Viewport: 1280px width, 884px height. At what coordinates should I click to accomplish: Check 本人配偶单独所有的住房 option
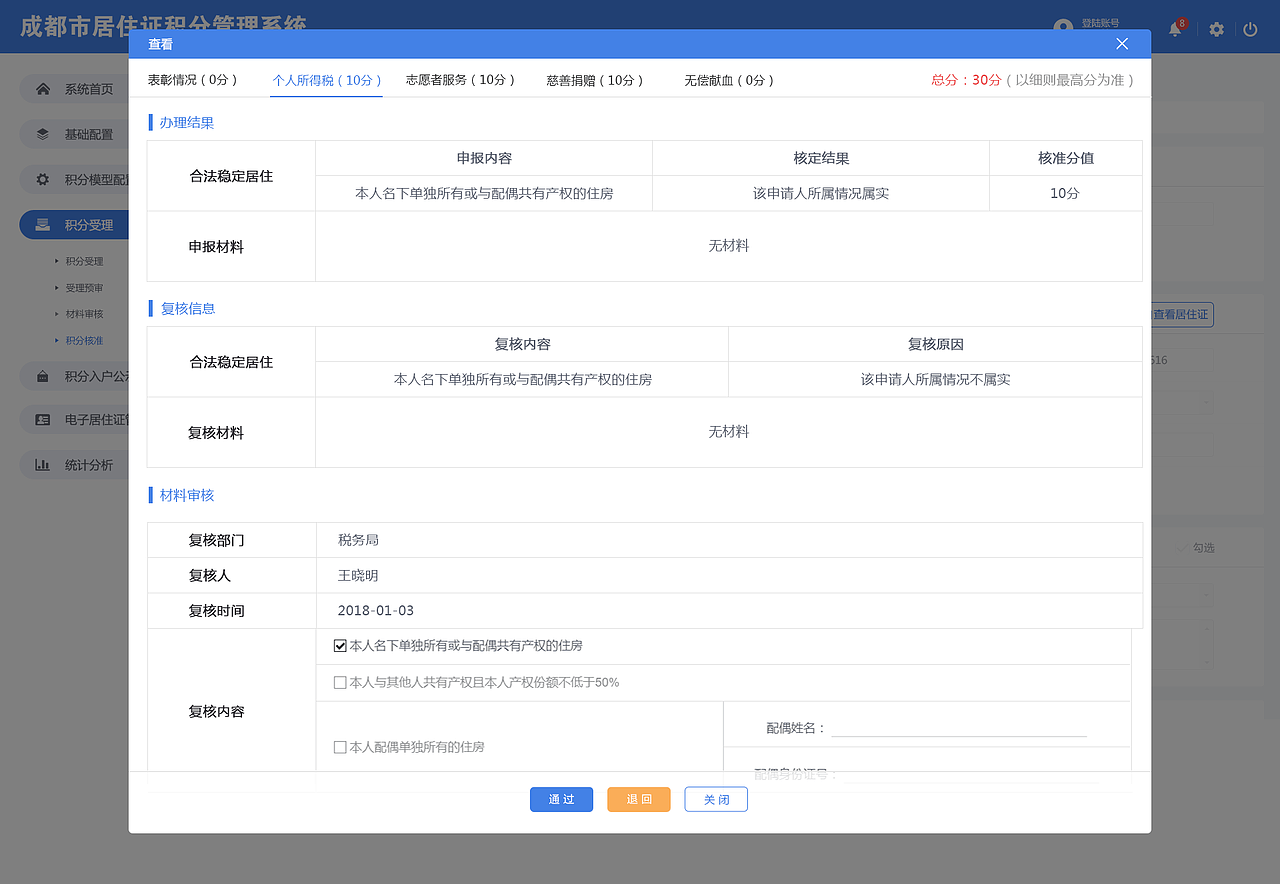[340, 747]
